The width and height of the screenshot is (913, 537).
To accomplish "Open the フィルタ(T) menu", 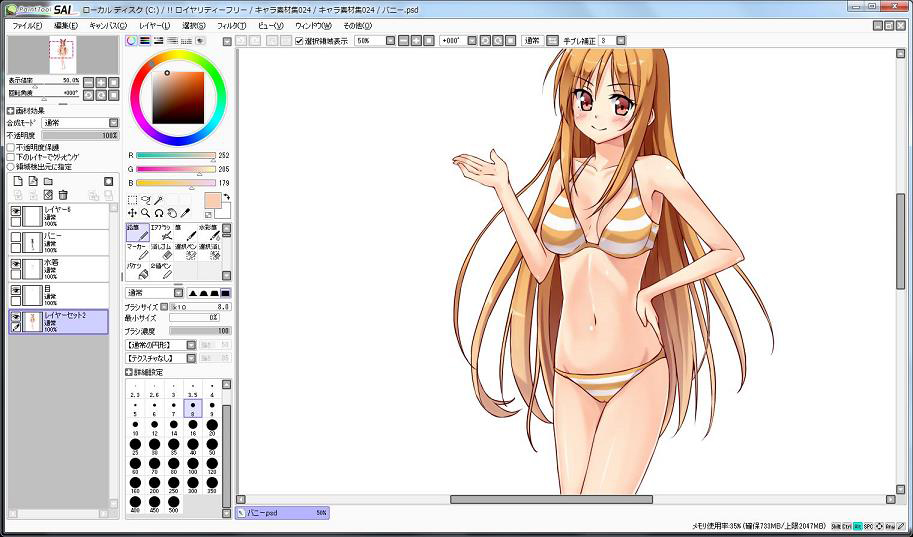I will 231,24.
